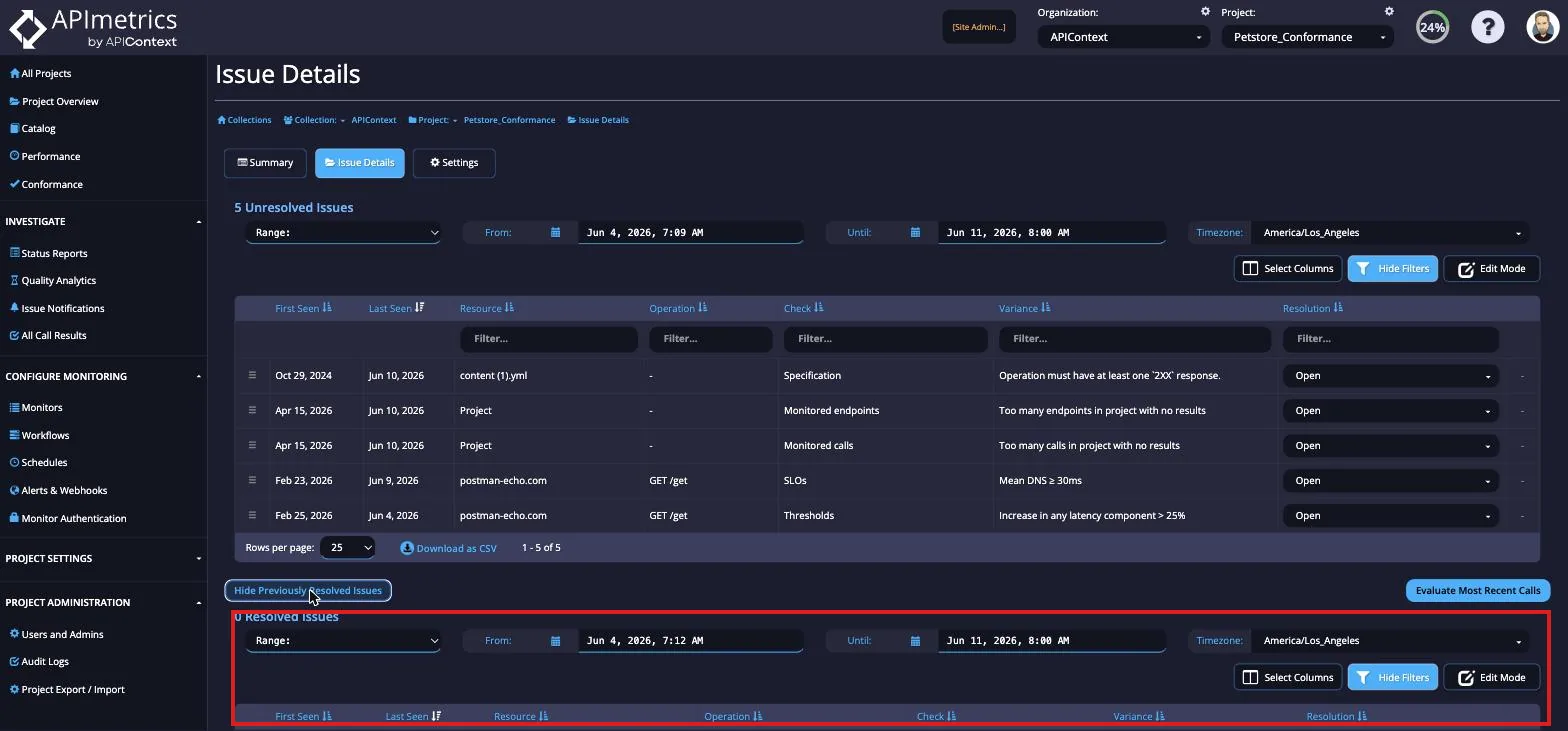
Task: Click the Collections breadcrumb
Action: coord(245,120)
